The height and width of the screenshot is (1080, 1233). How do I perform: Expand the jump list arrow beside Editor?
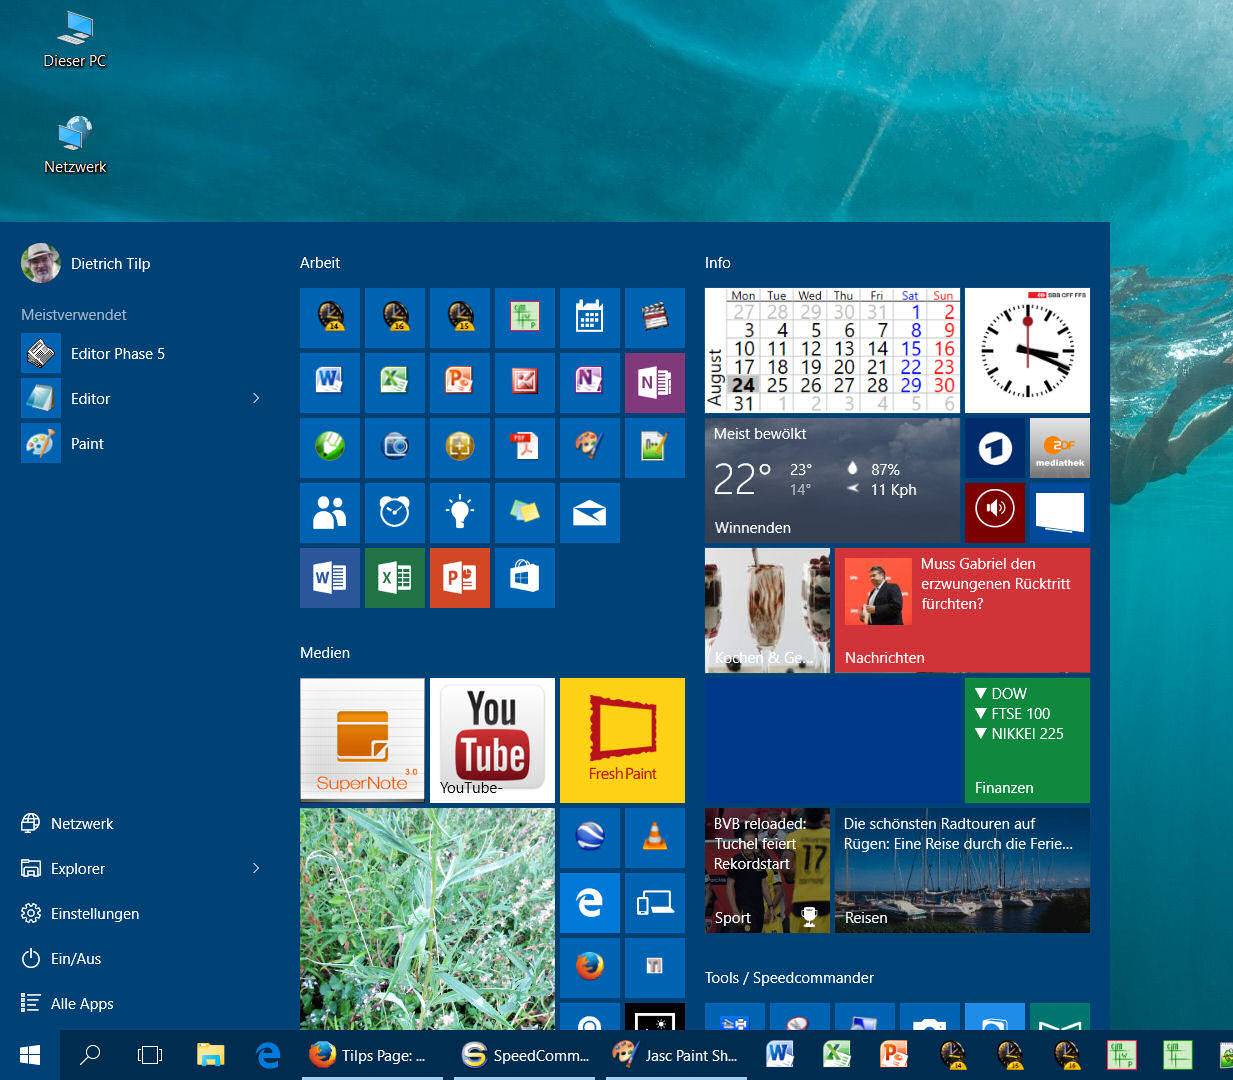click(256, 398)
